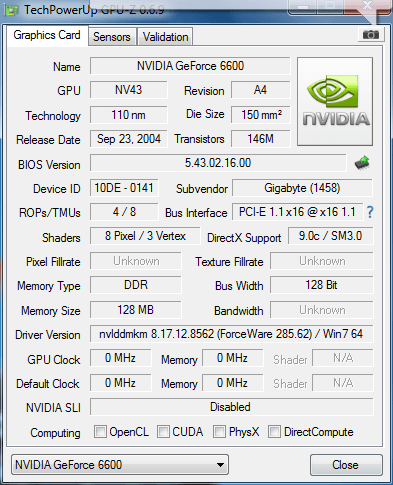Click the Device ID field 10DE - 0141
The height and width of the screenshot is (485, 393).
(124, 188)
